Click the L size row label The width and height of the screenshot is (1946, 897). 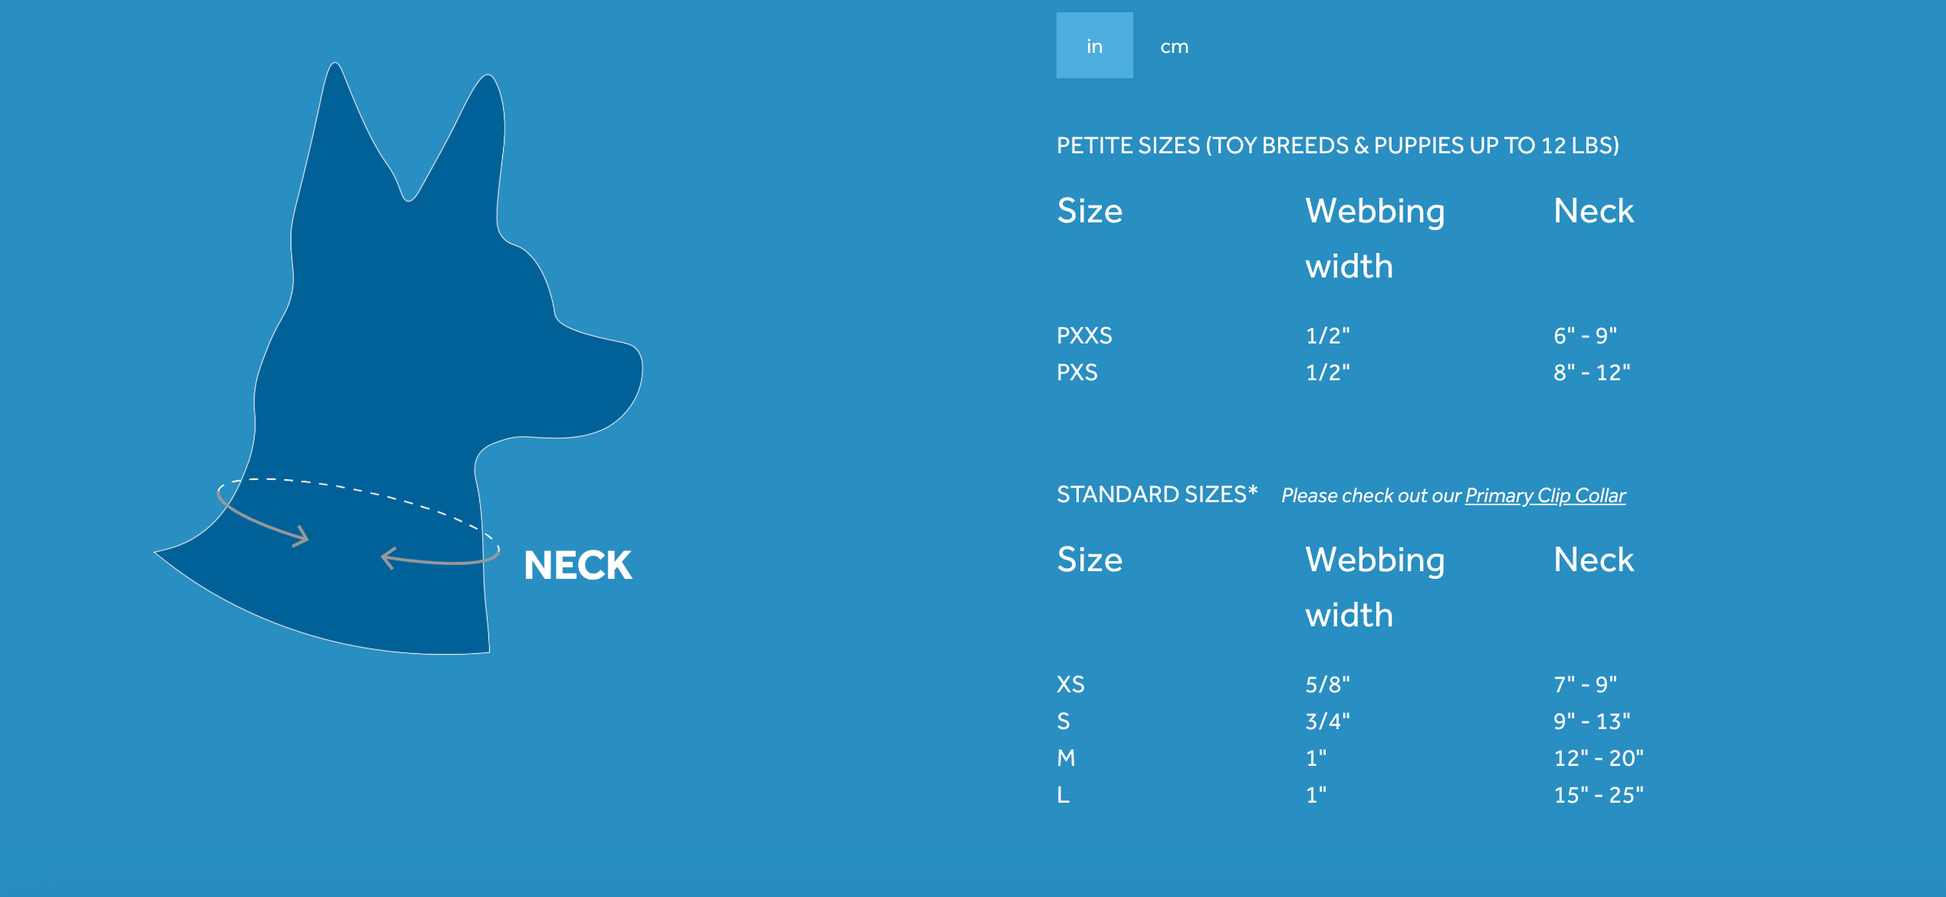tap(1063, 796)
